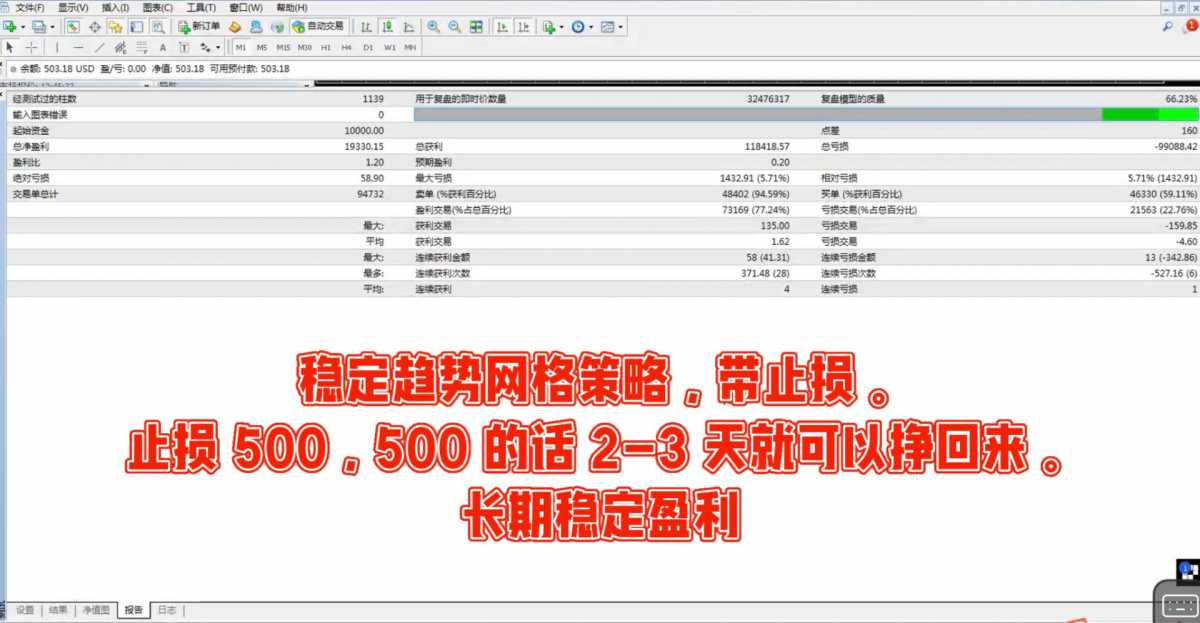Zoom out on the chart
Image resolution: width=1200 pixels, height=623 pixels.
click(455, 27)
